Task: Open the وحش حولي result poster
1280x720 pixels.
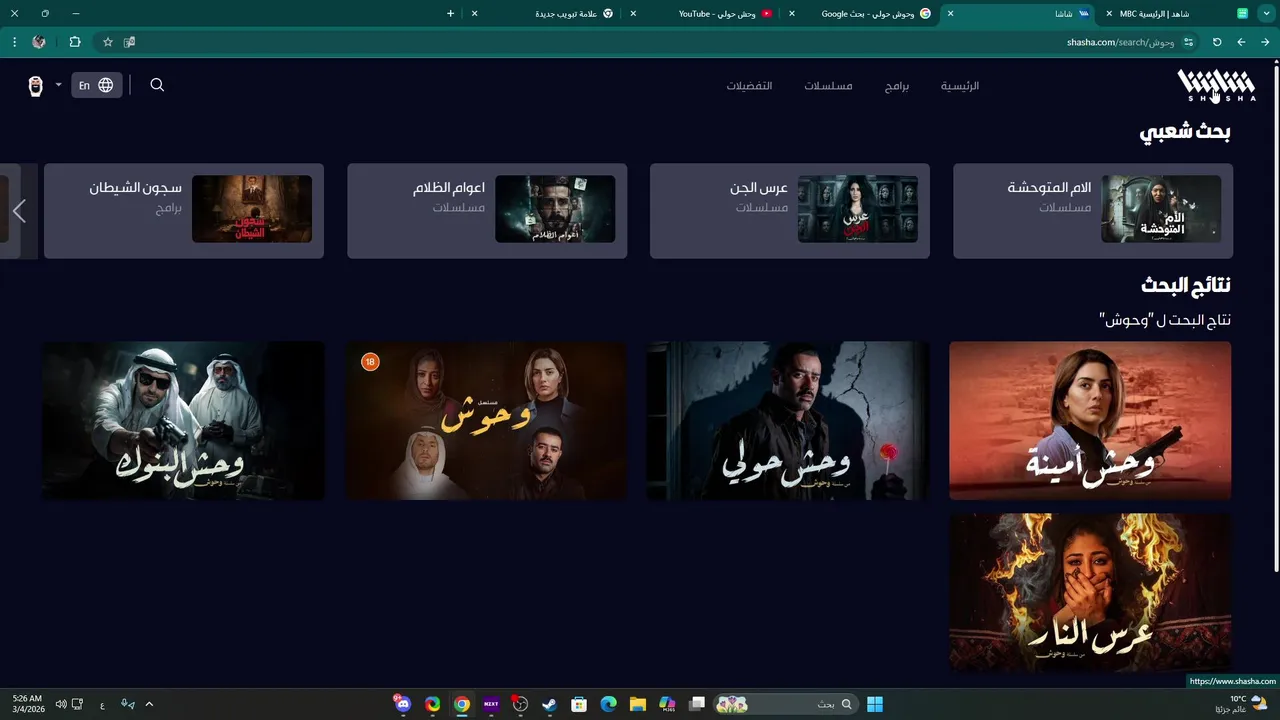Action: (x=788, y=420)
